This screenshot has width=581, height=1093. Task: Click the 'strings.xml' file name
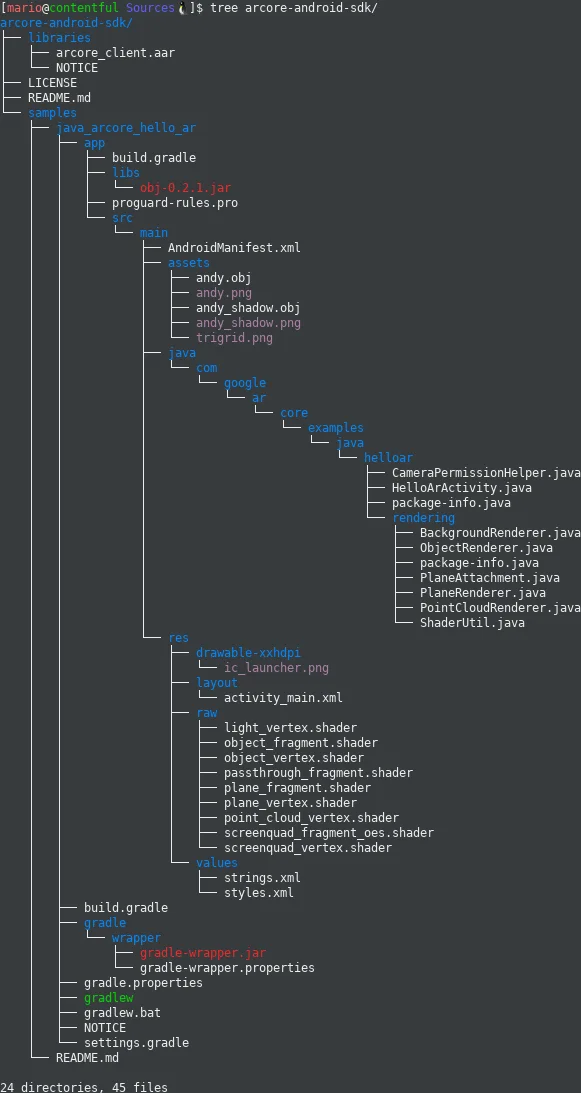pos(262,880)
